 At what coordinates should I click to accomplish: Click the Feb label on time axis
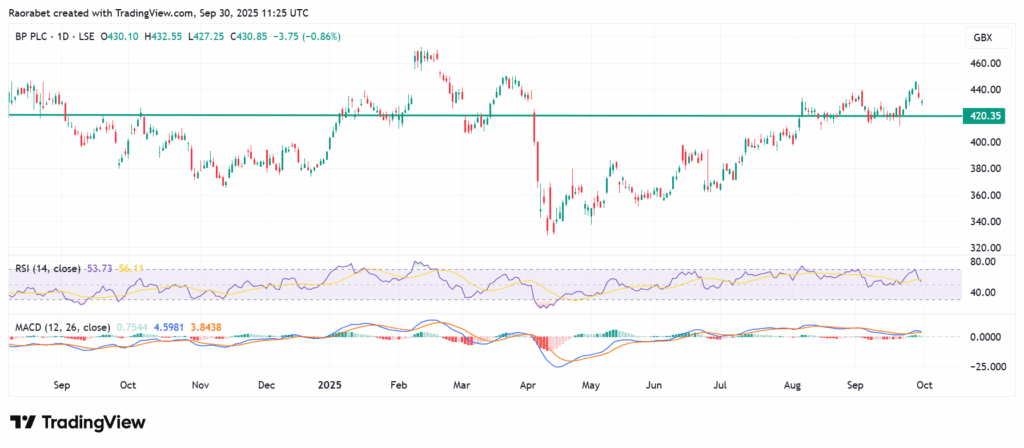pos(398,385)
